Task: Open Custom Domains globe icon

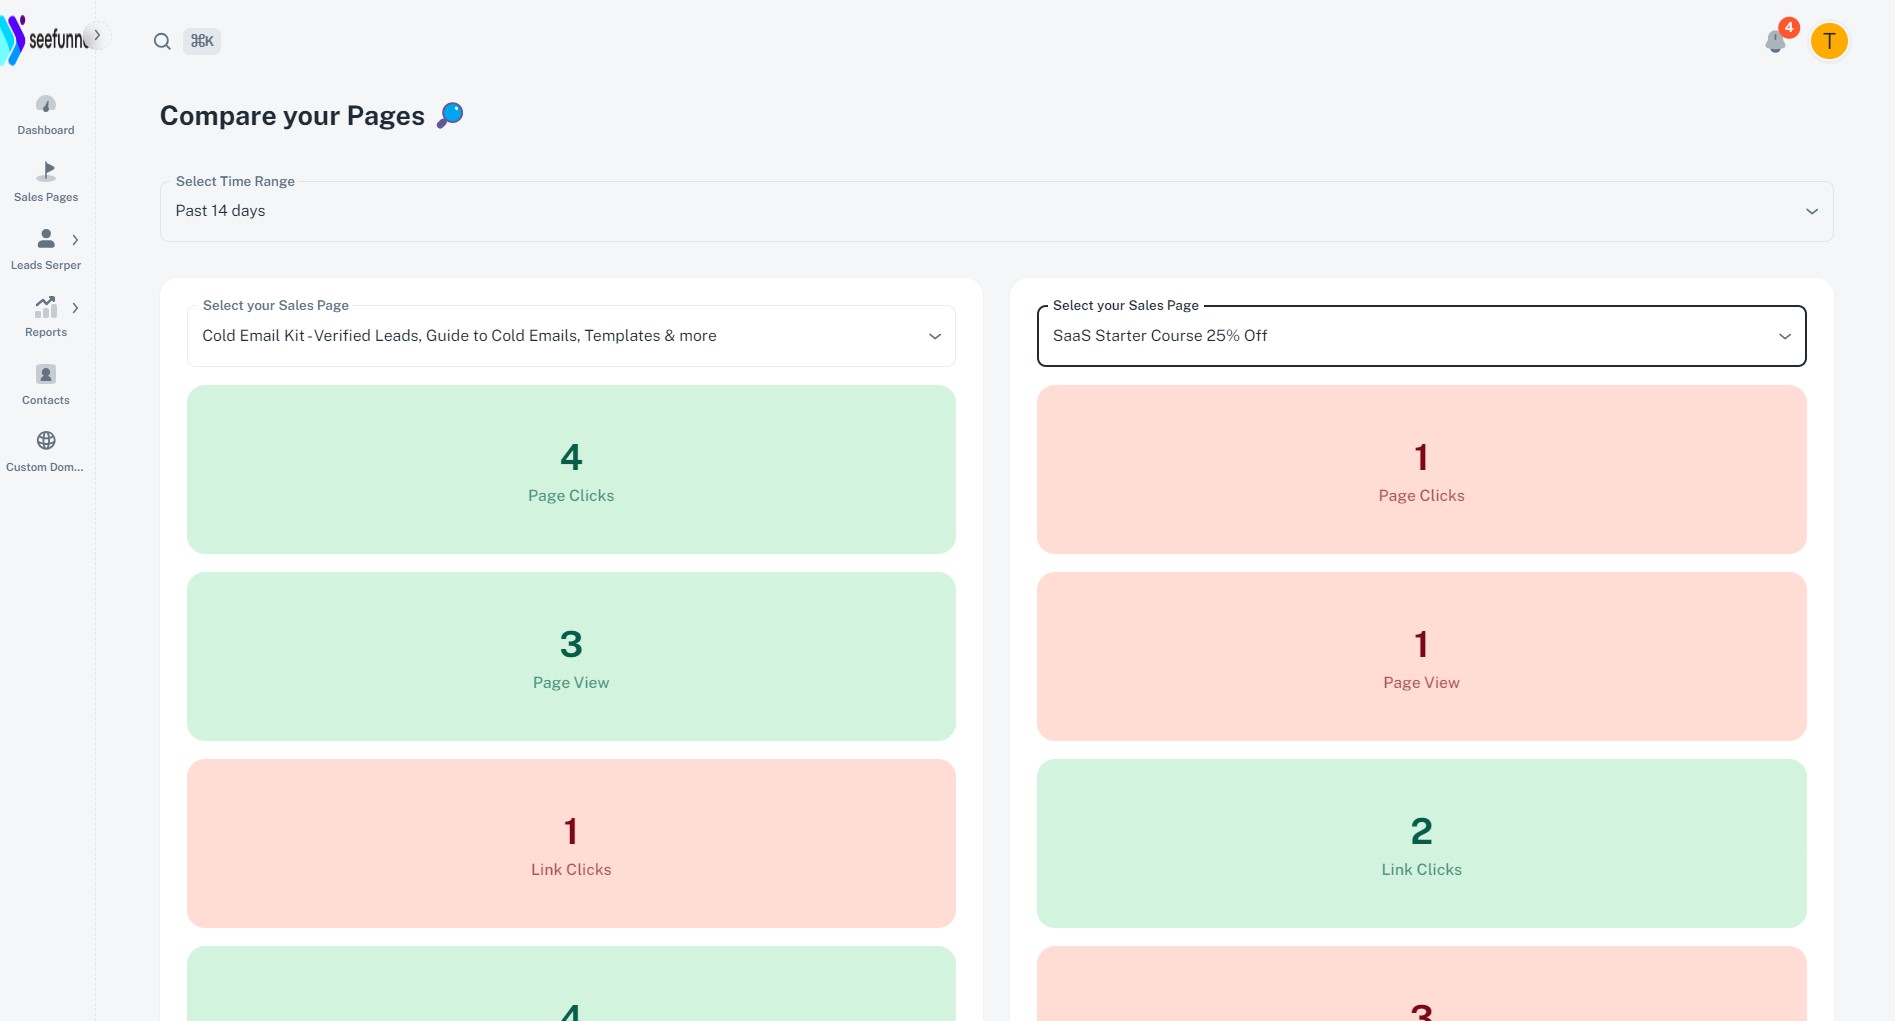Action: [x=46, y=440]
